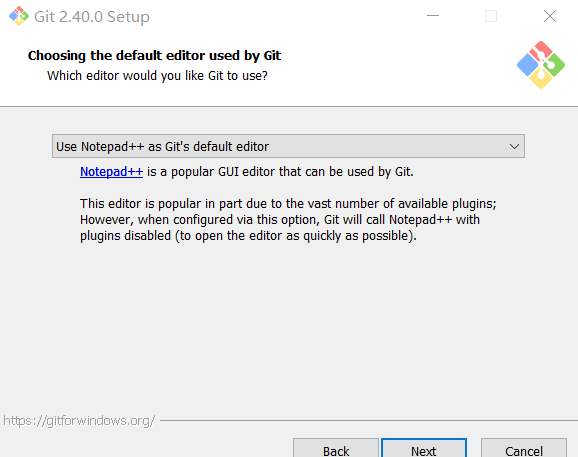
Task: Cancel the Git installation
Action: tap(524, 450)
